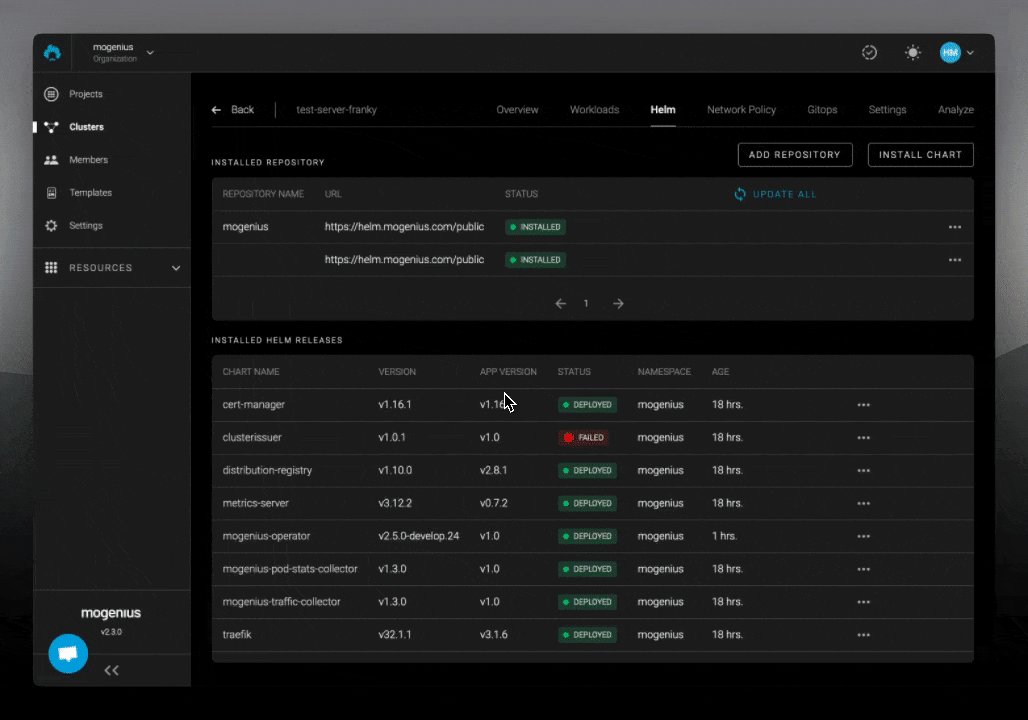1028x720 pixels.
Task: Open Settings in the sidebar
Action: coord(86,225)
